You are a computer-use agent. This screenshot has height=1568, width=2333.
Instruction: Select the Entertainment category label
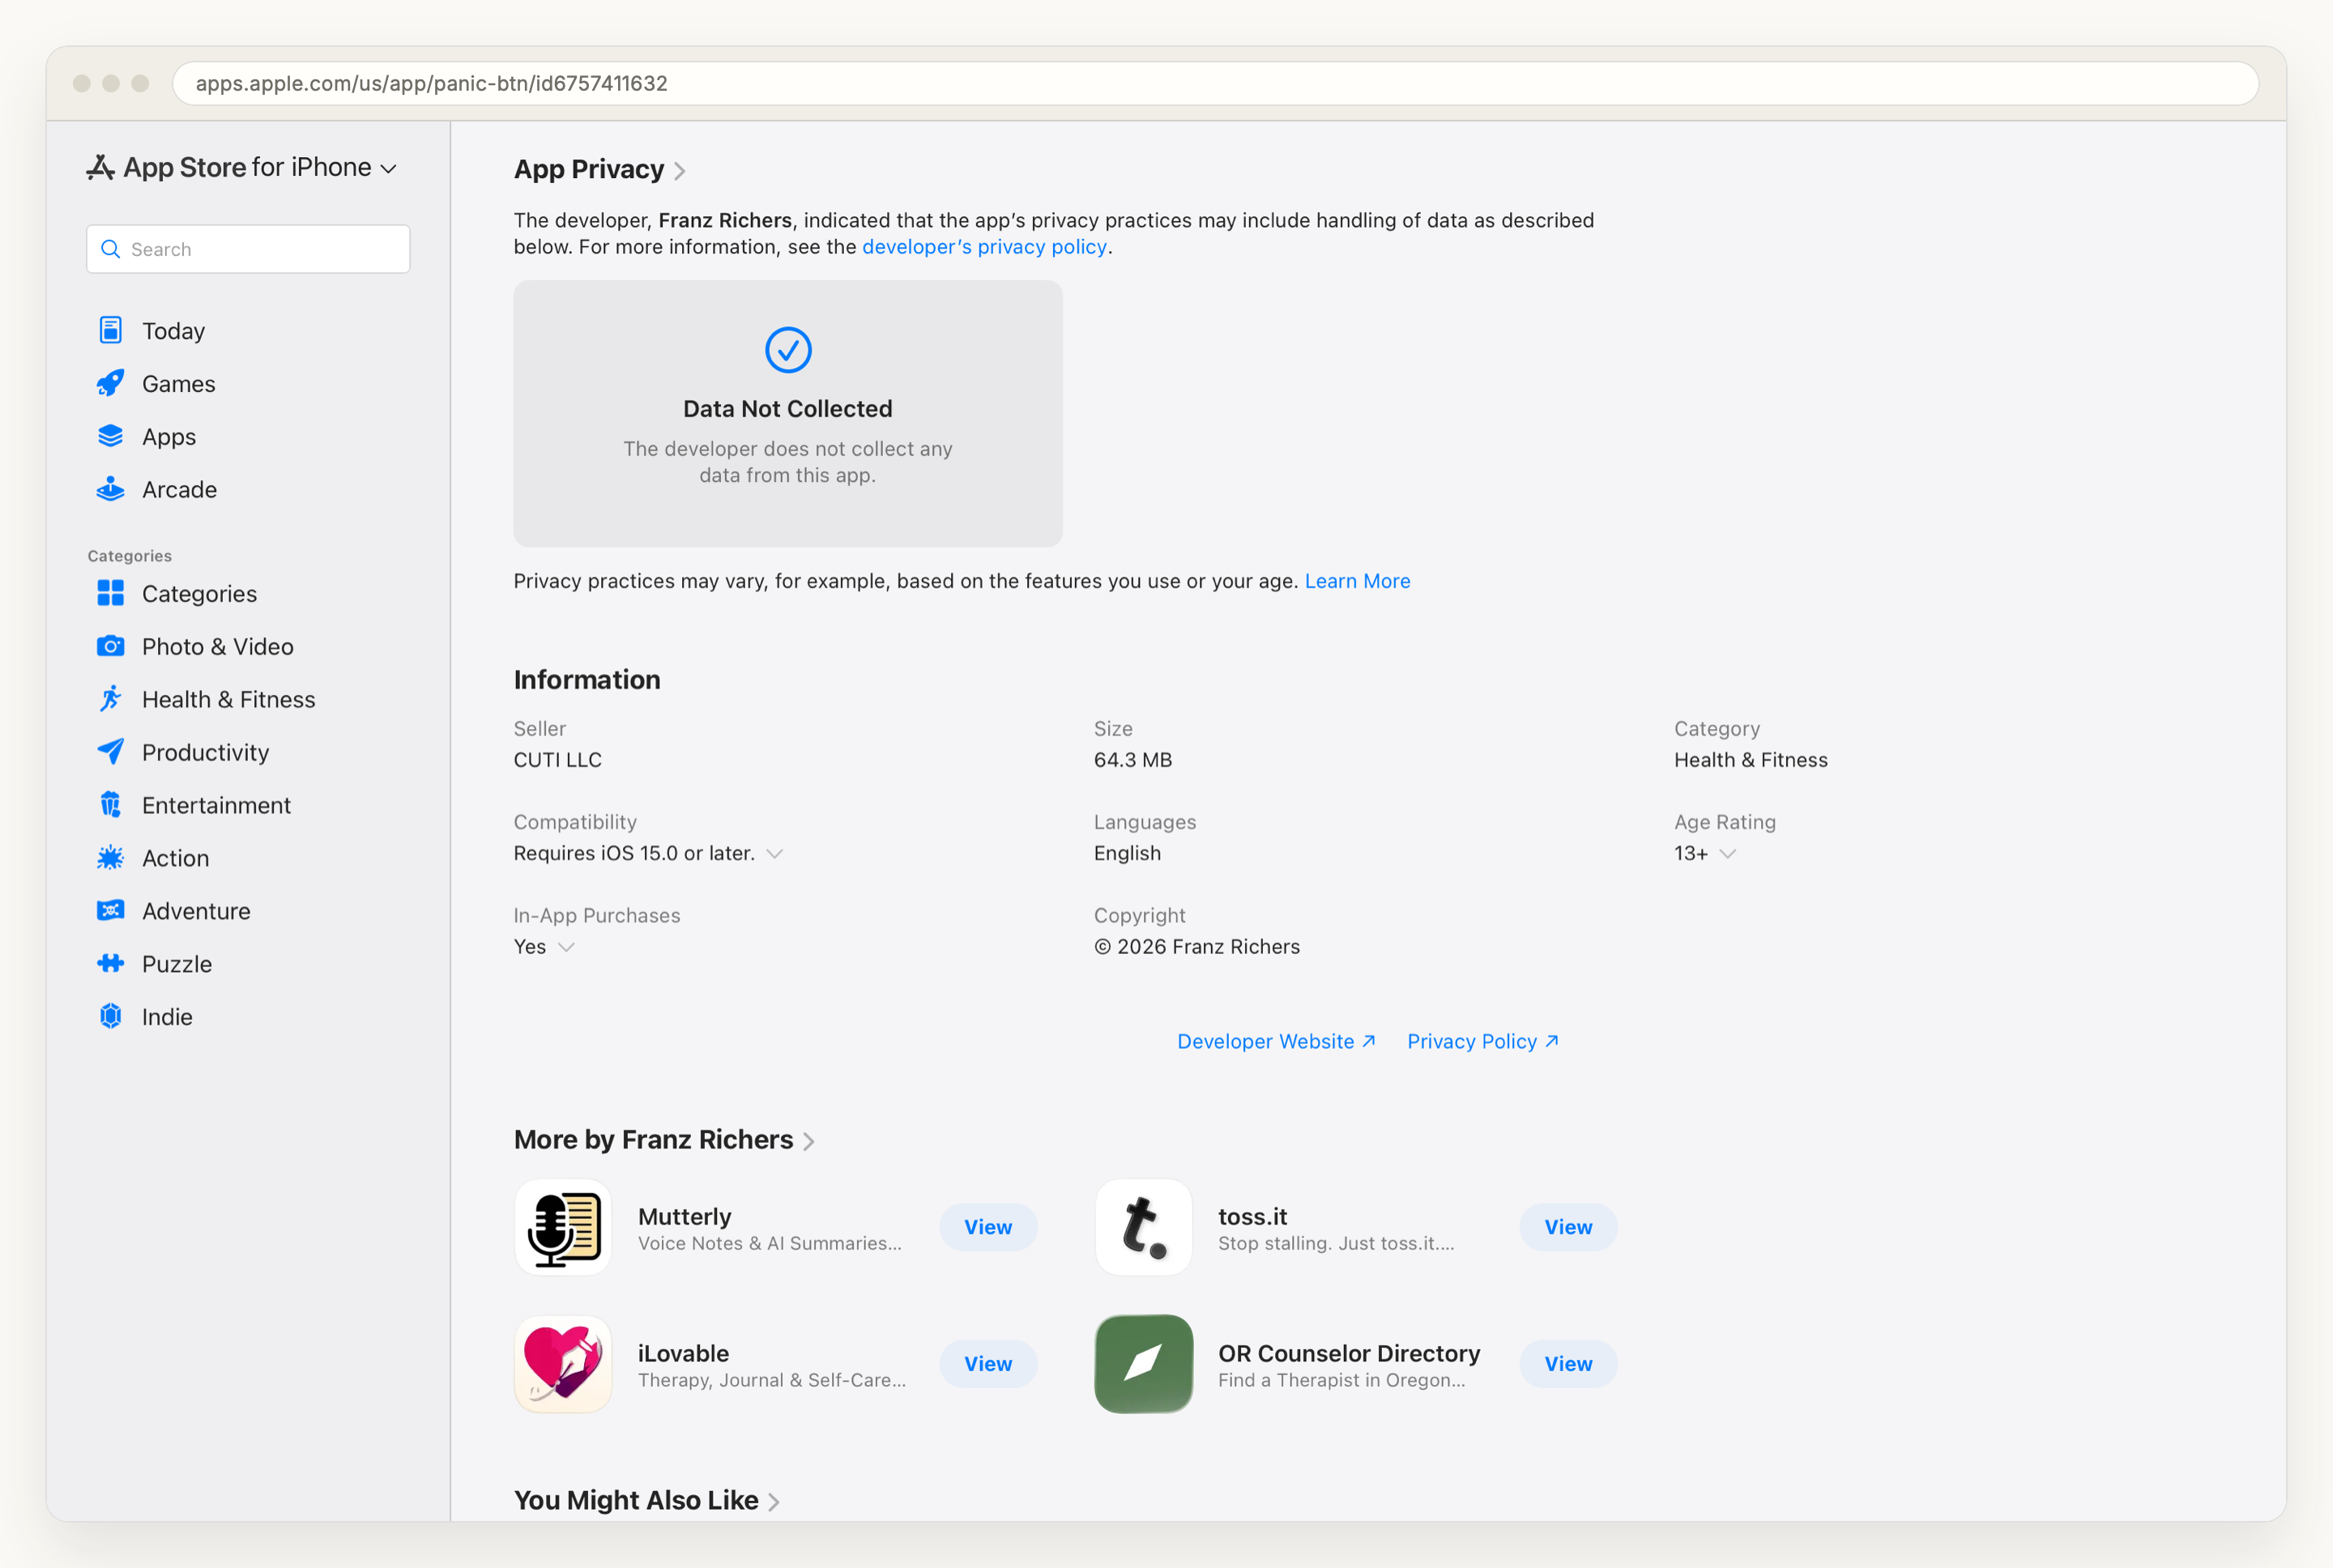pyautogui.click(x=217, y=806)
